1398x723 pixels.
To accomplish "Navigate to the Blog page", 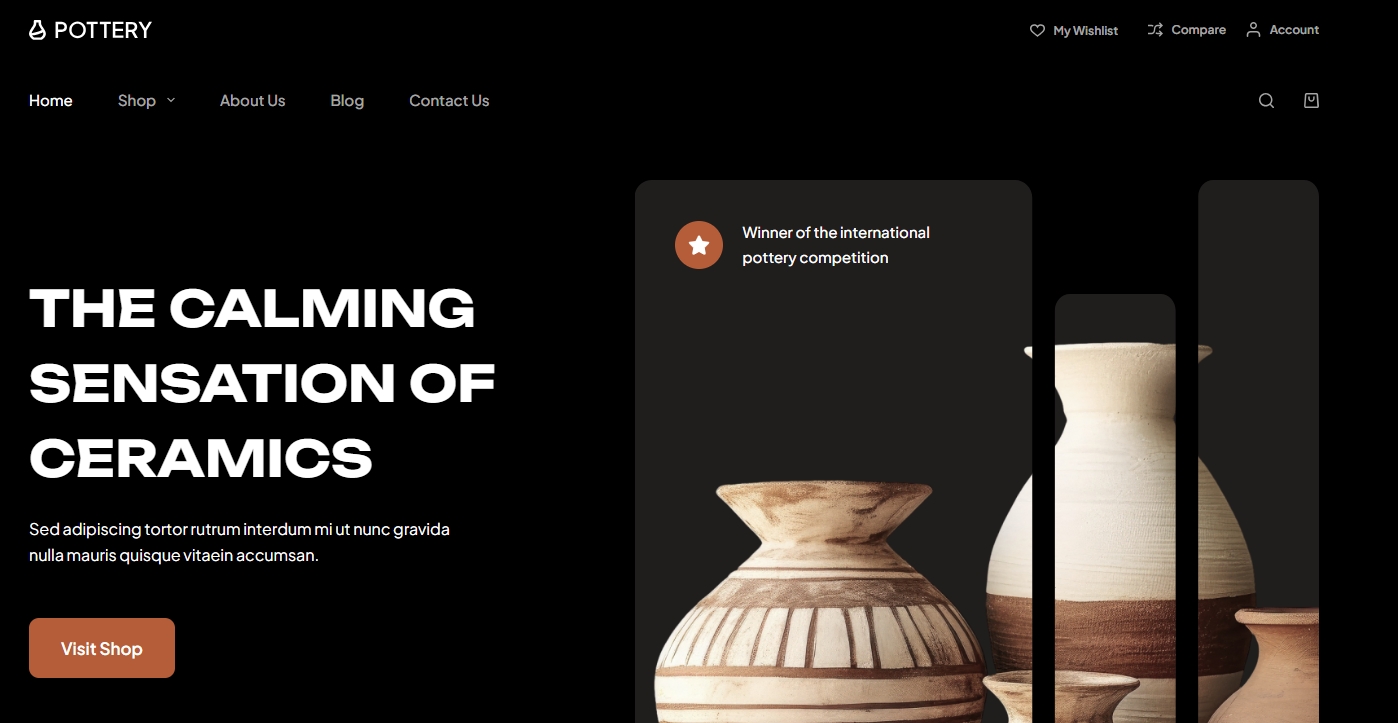I will pyautogui.click(x=347, y=100).
